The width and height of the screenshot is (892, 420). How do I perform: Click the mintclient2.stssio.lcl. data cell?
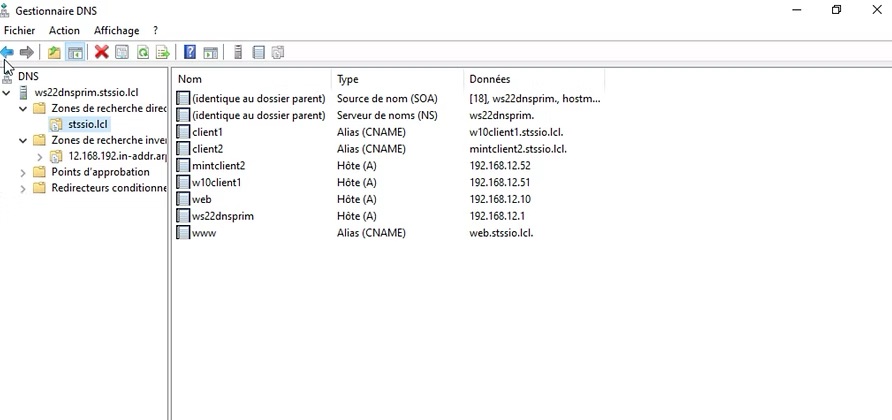pyautogui.click(x=518, y=149)
